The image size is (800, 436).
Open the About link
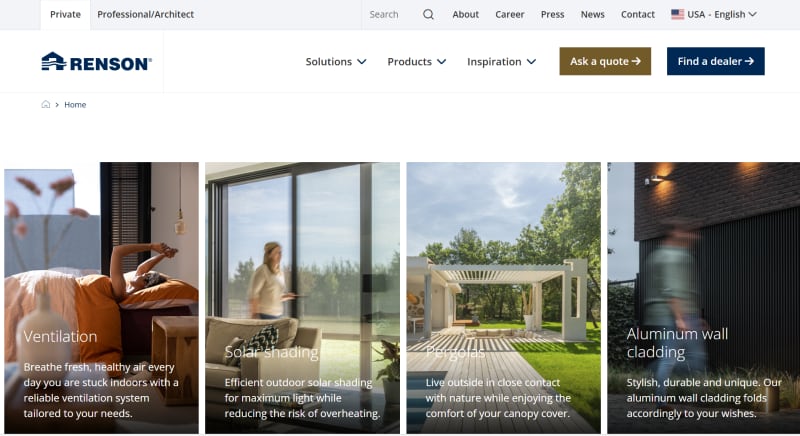point(465,14)
